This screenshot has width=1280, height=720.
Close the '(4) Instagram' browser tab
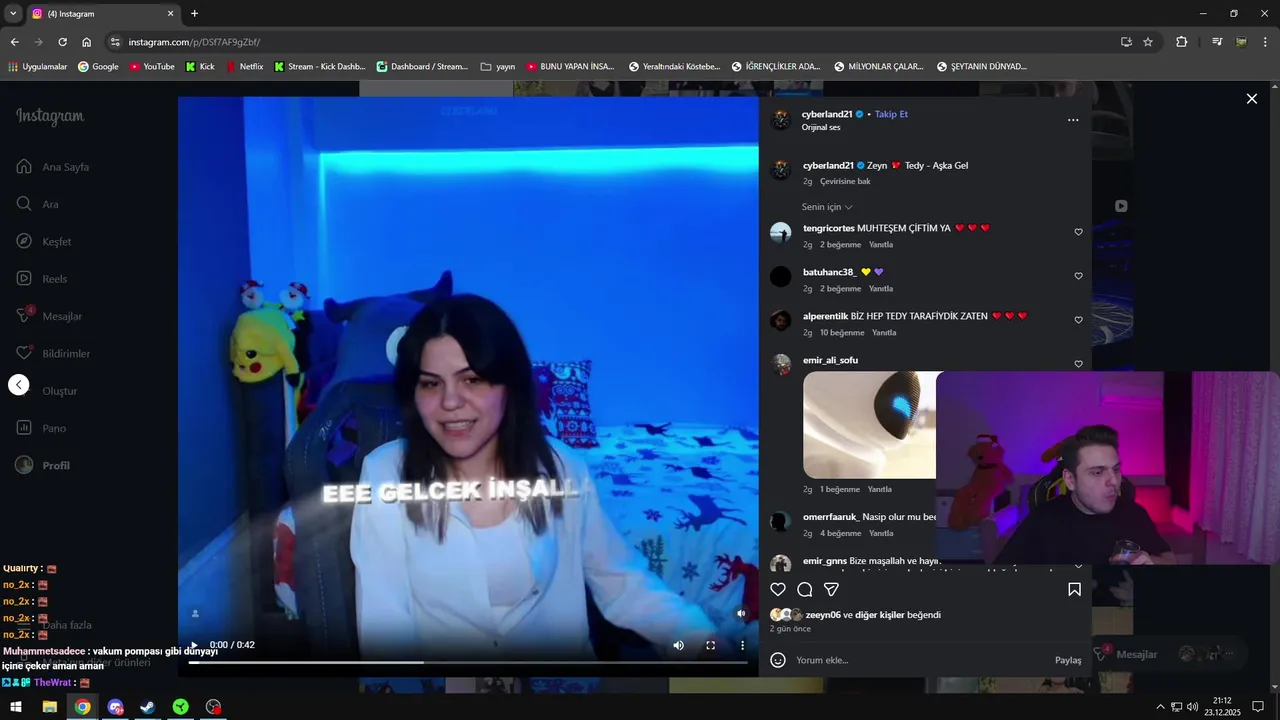coord(170,14)
